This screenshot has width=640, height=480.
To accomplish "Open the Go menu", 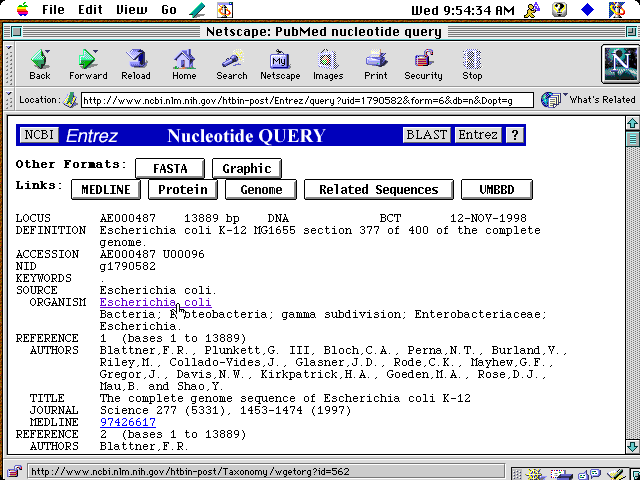I will 169,10.
